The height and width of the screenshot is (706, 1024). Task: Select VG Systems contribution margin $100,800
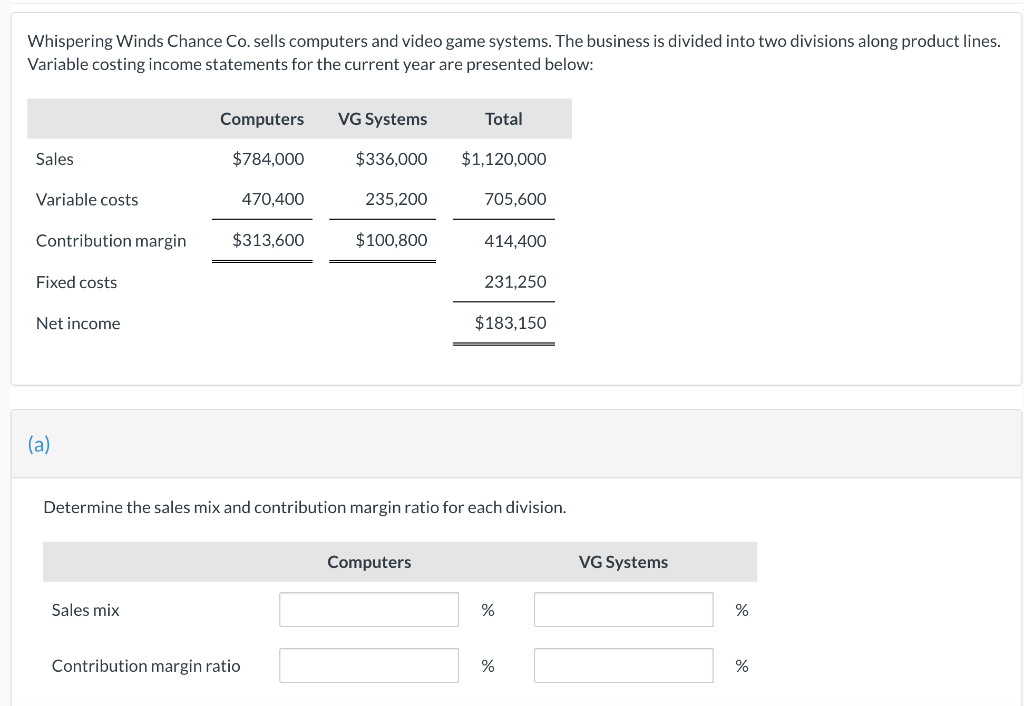click(x=391, y=240)
